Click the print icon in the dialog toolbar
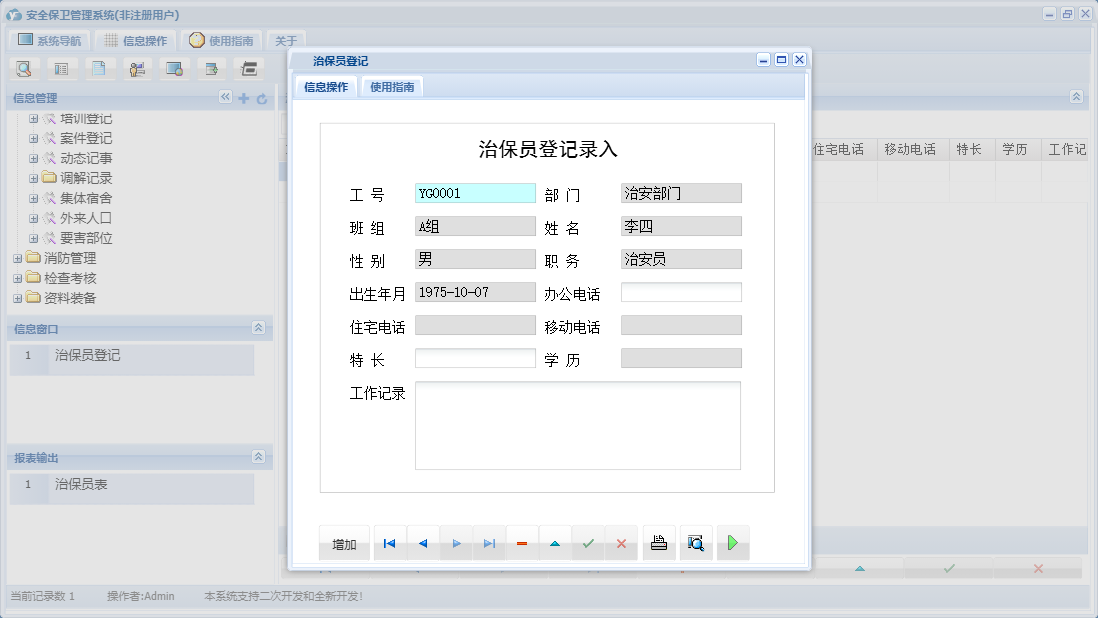Image resolution: width=1098 pixels, height=618 pixels. click(x=658, y=542)
